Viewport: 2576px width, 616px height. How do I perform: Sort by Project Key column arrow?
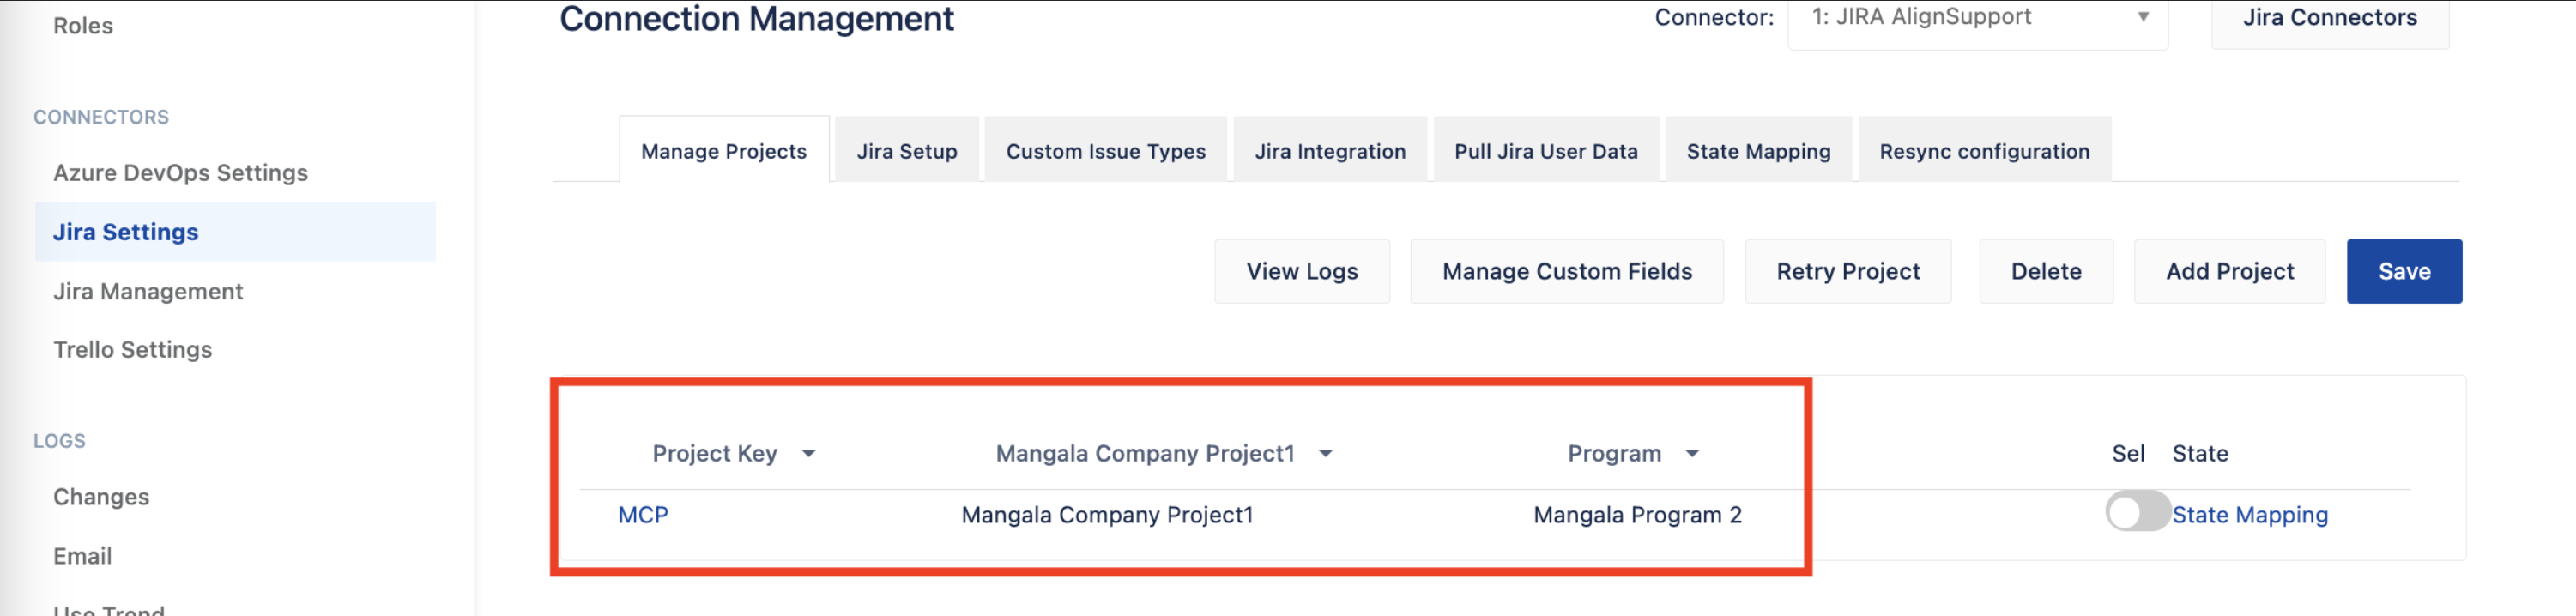point(808,454)
